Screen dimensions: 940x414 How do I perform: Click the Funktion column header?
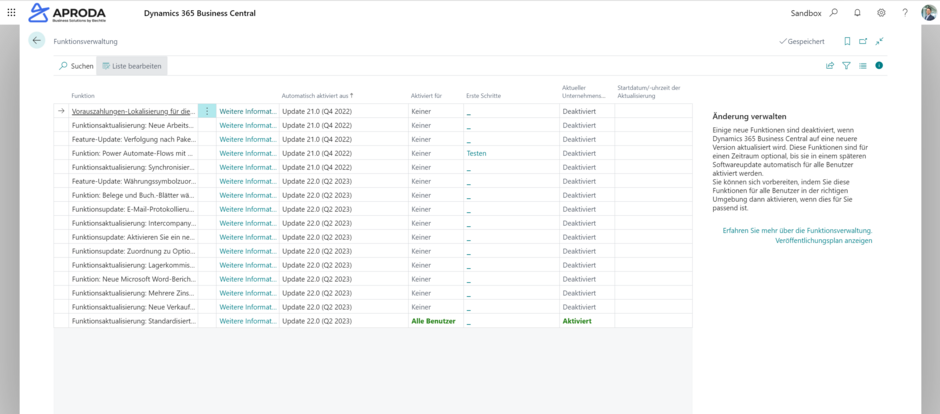[x=83, y=96]
